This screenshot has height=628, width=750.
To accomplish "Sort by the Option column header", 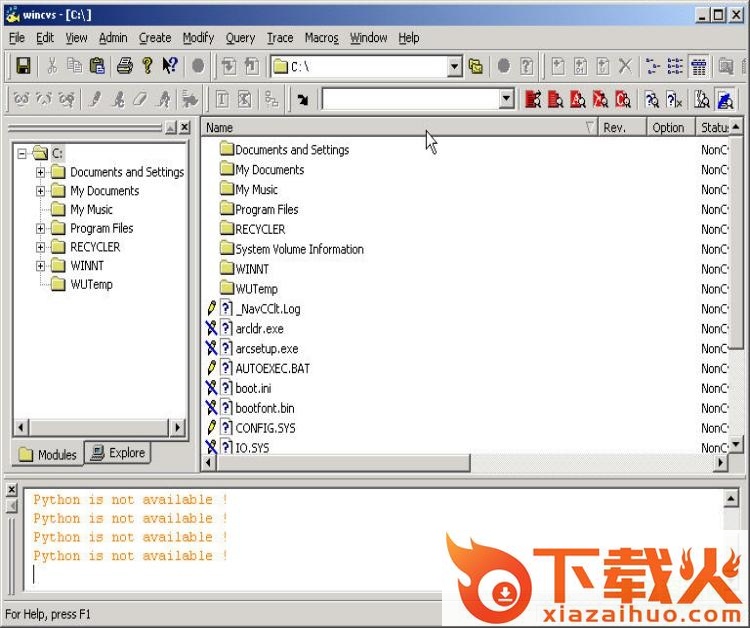I will coord(671,128).
